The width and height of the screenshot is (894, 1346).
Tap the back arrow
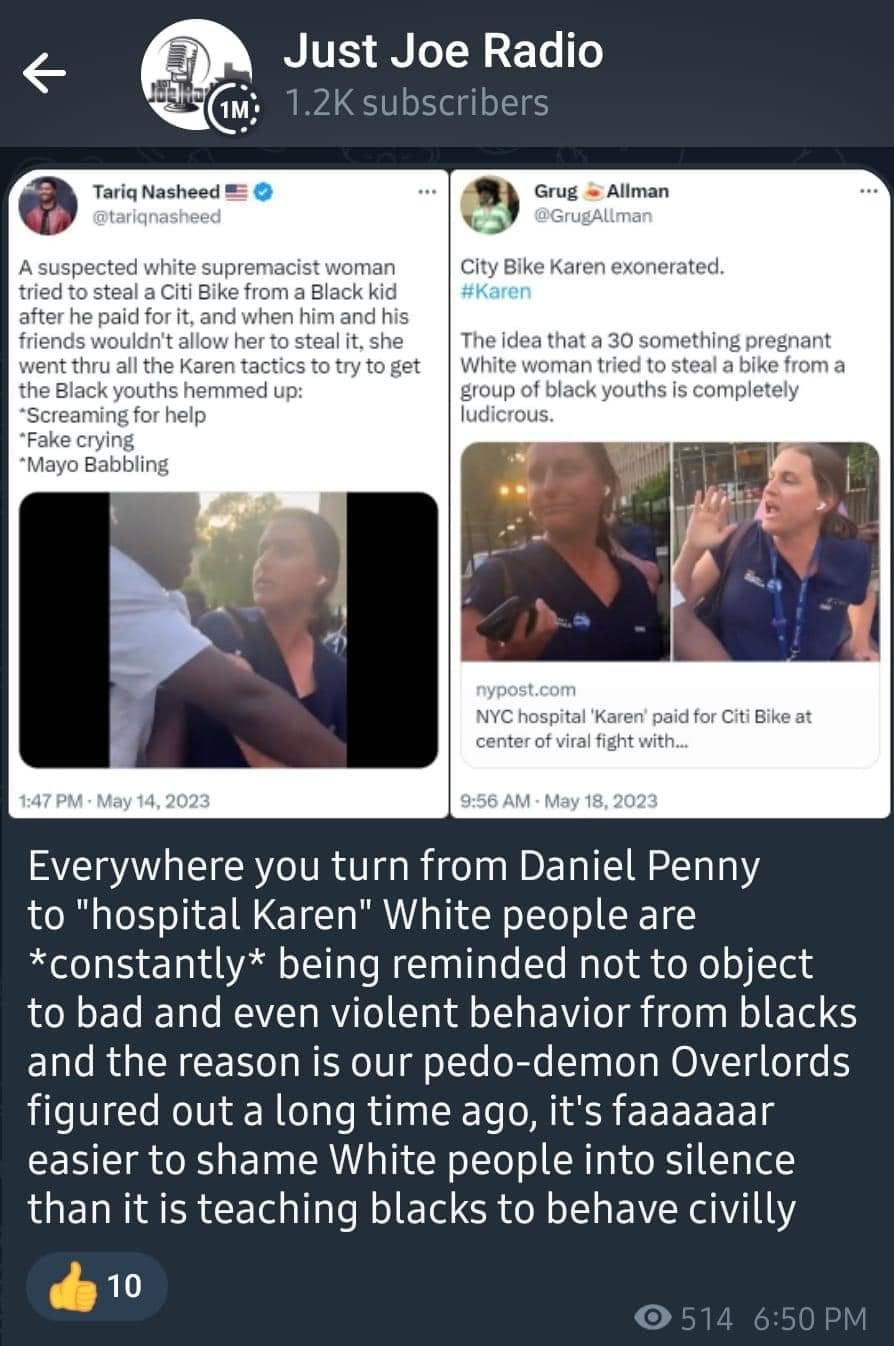[x=44, y=73]
